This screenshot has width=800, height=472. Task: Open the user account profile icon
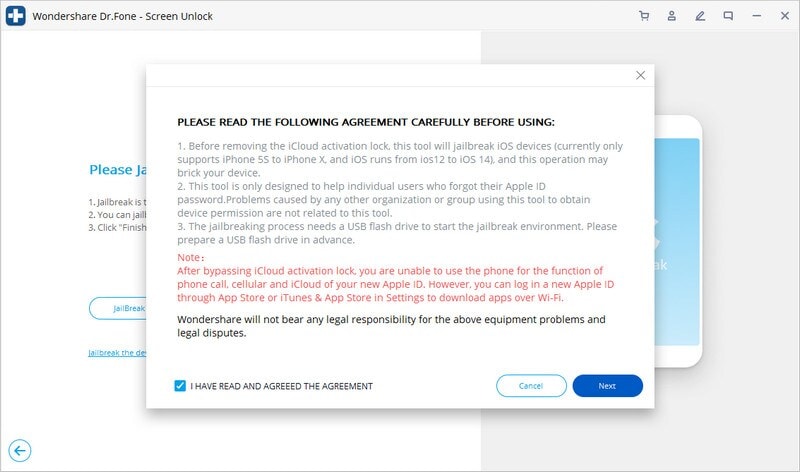(x=672, y=16)
